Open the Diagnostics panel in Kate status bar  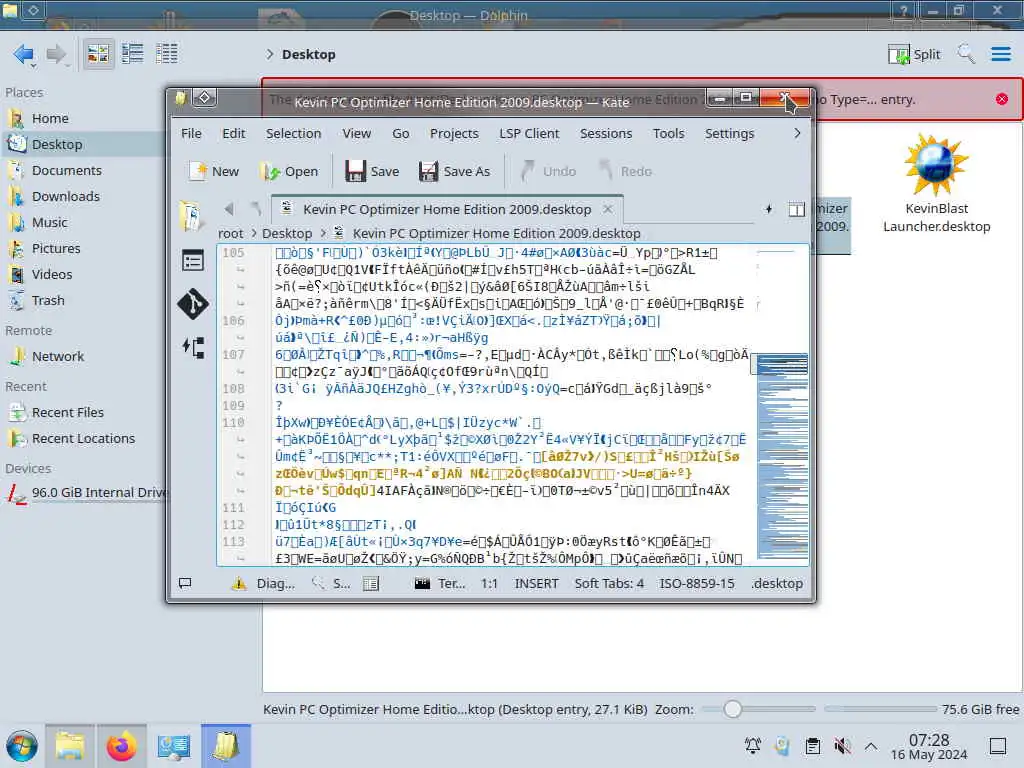click(263, 583)
